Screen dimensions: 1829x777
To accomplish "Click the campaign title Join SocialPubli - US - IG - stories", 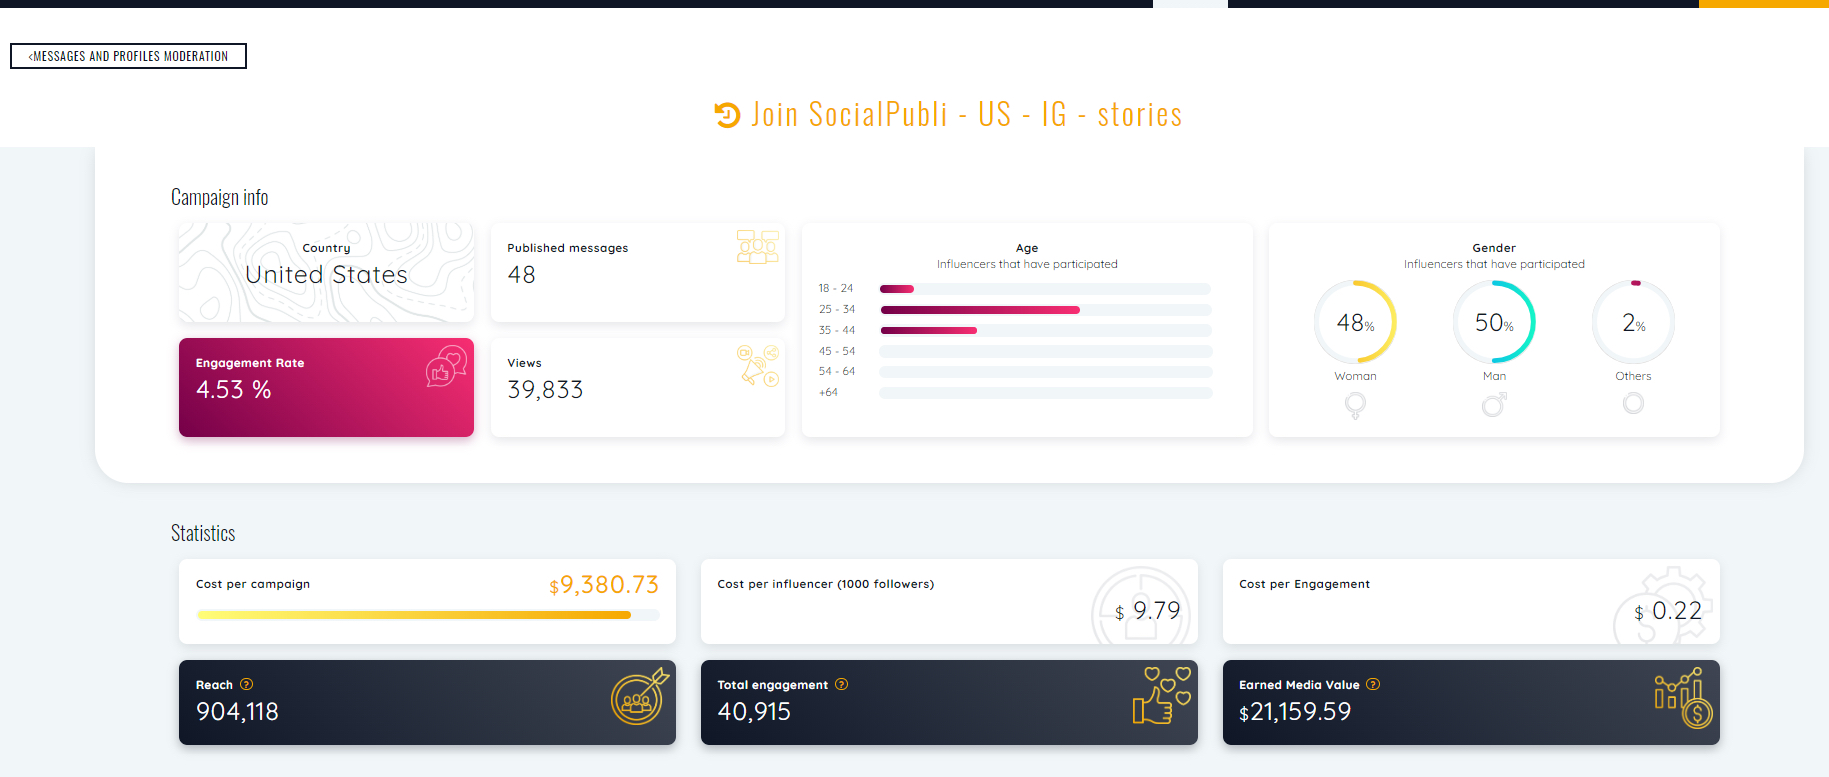I will 967,115.
